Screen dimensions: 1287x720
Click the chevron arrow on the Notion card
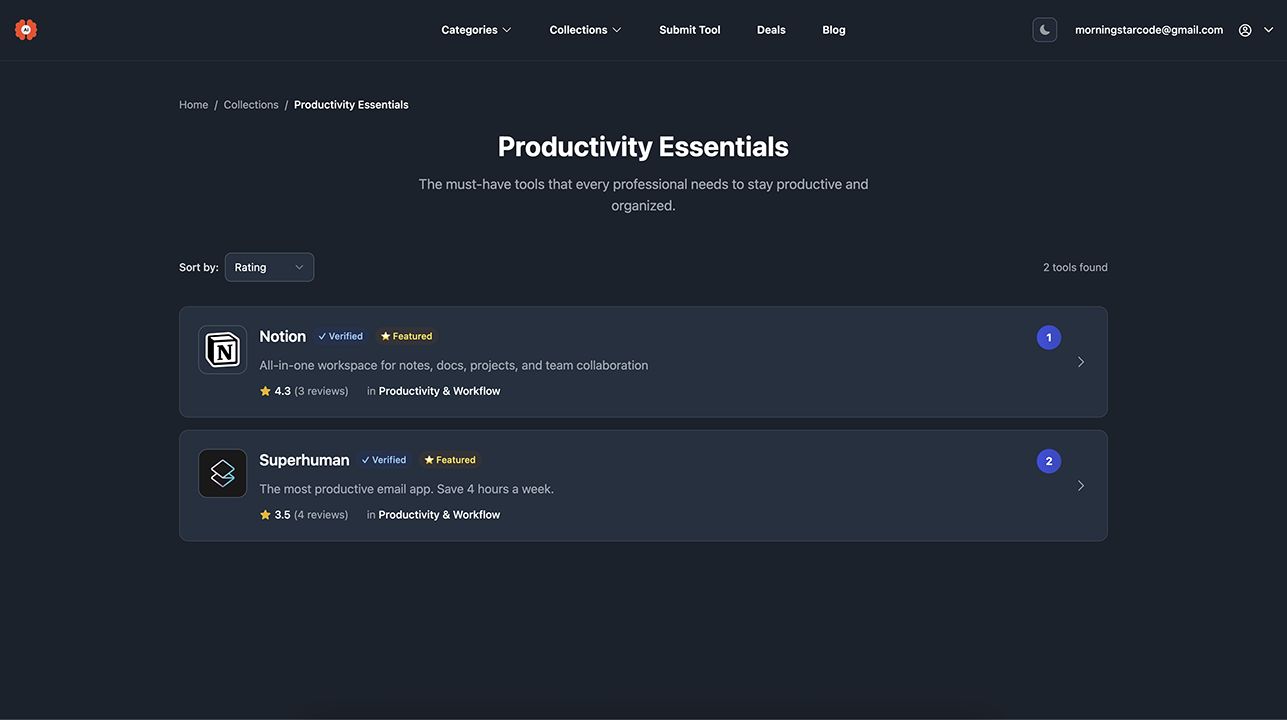pyautogui.click(x=1081, y=362)
